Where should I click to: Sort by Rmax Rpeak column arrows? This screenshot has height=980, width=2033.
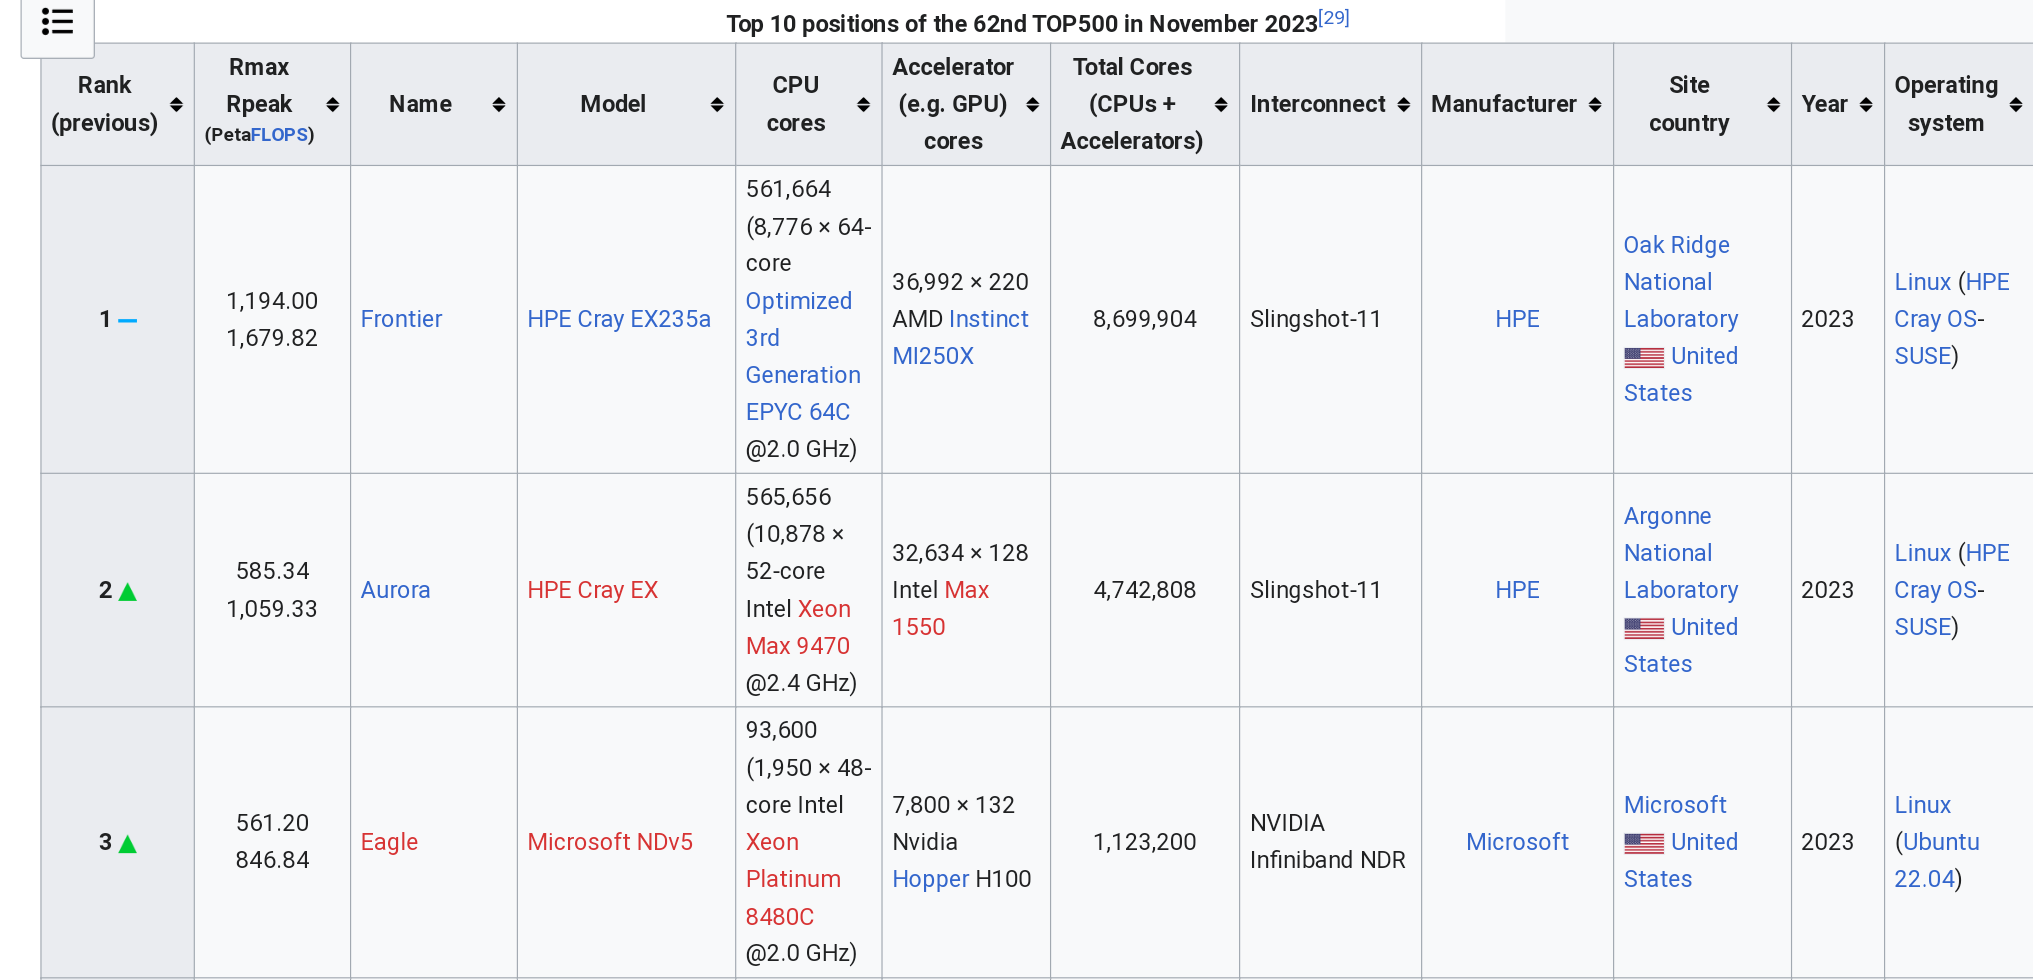[333, 105]
